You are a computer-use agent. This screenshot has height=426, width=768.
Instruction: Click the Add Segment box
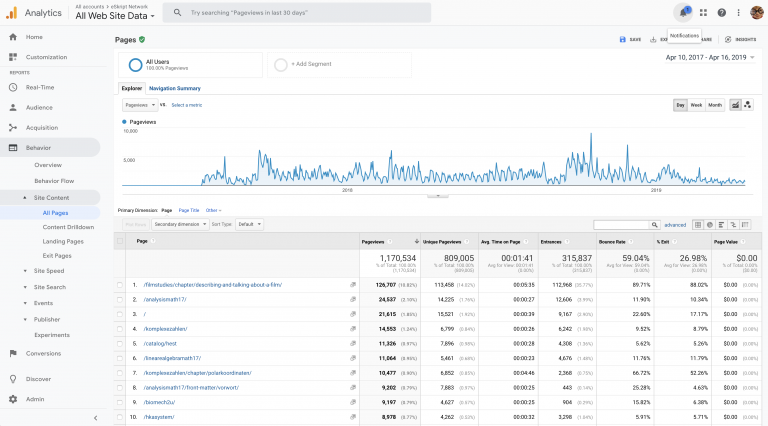(x=339, y=64)
